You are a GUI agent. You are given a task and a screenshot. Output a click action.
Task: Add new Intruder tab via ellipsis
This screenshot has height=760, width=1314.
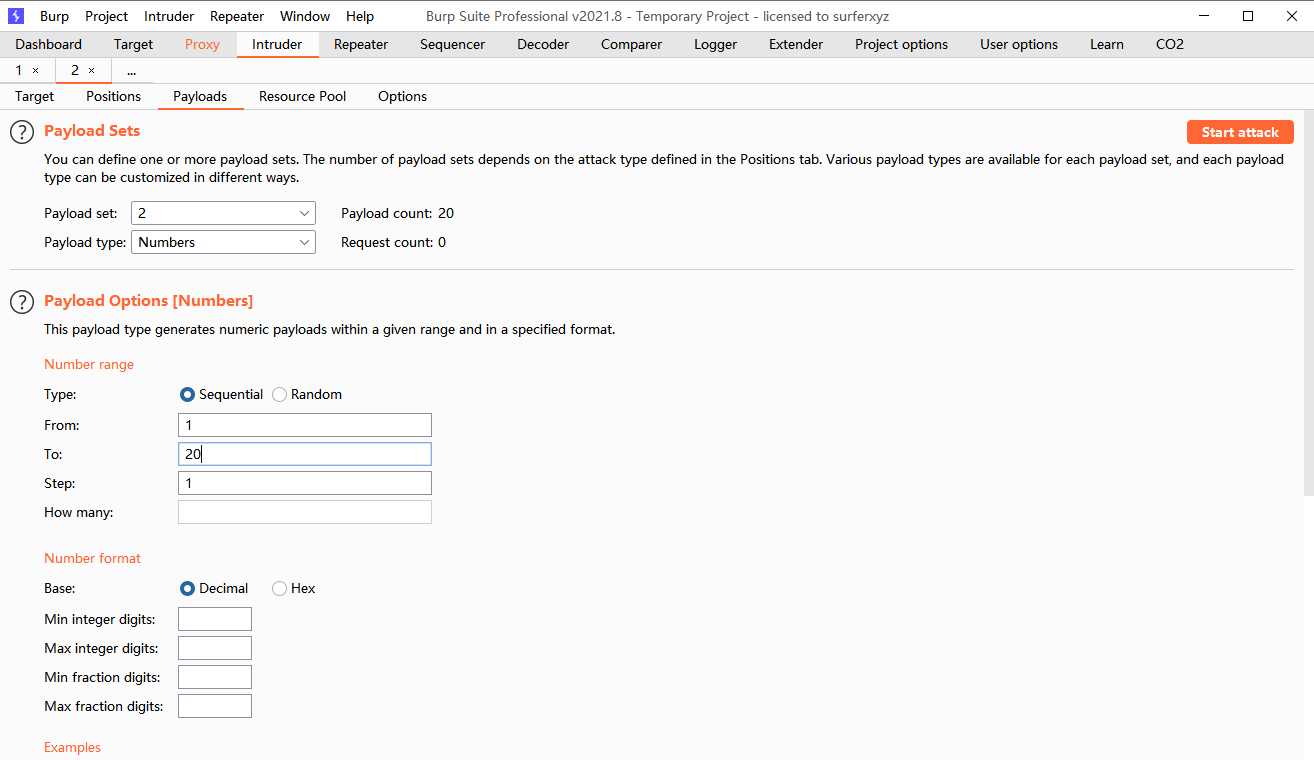point(131,71)
